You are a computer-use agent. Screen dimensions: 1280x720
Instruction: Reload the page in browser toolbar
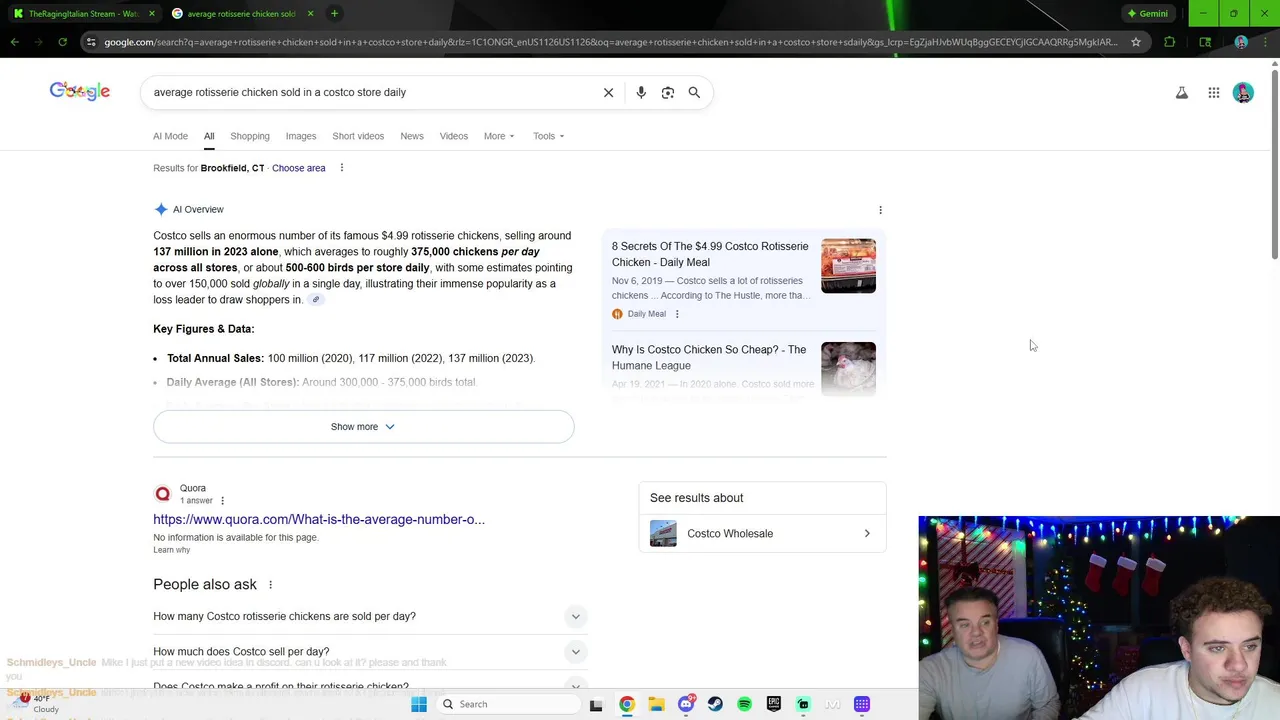[62, 42]
